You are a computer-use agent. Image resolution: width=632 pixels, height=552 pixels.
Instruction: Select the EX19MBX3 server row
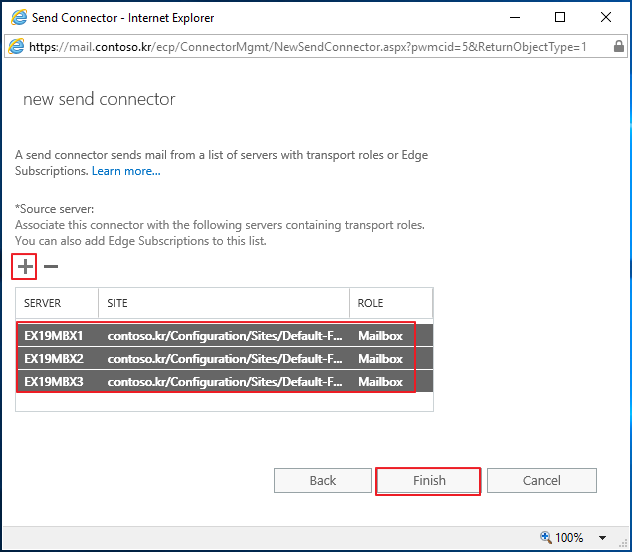(x=224, y=381)
